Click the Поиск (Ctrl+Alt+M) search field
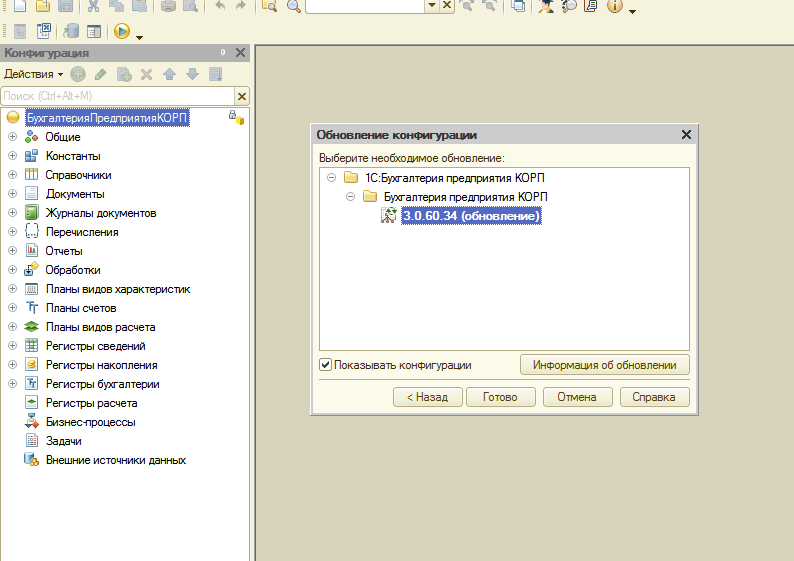 click(x=118, y=96)
